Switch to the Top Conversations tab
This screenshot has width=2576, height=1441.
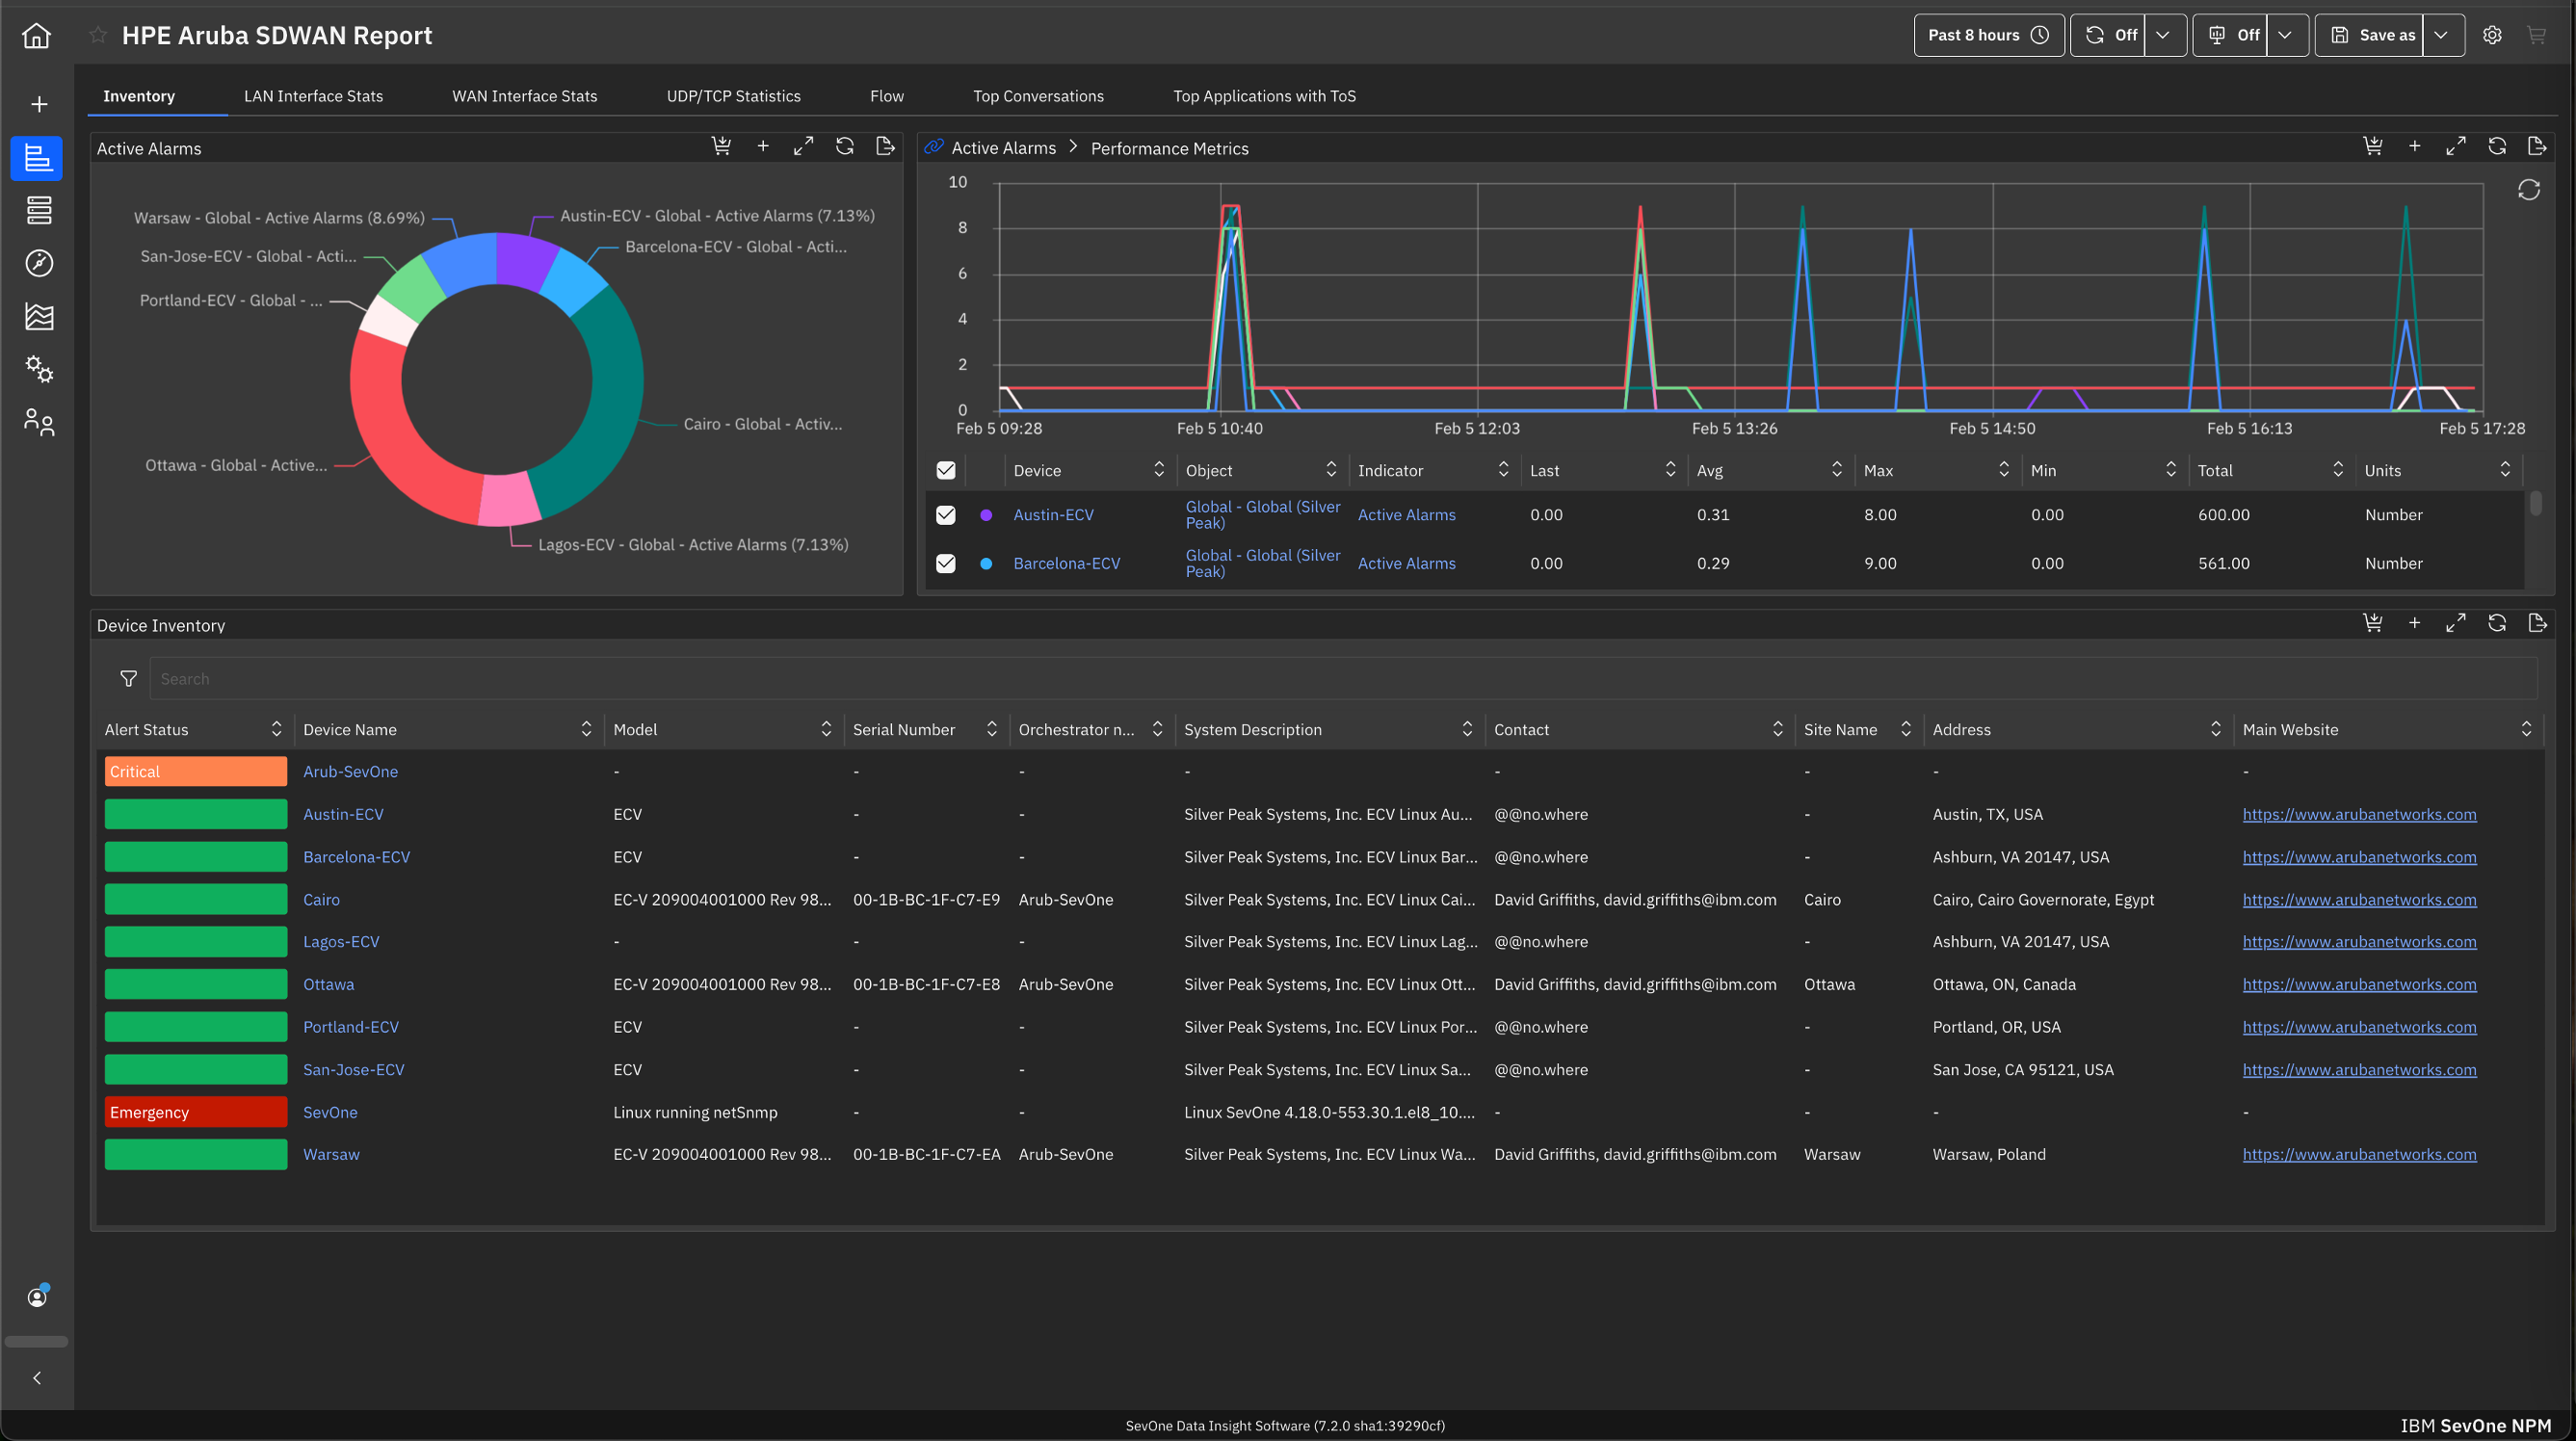click(1038, 95)
